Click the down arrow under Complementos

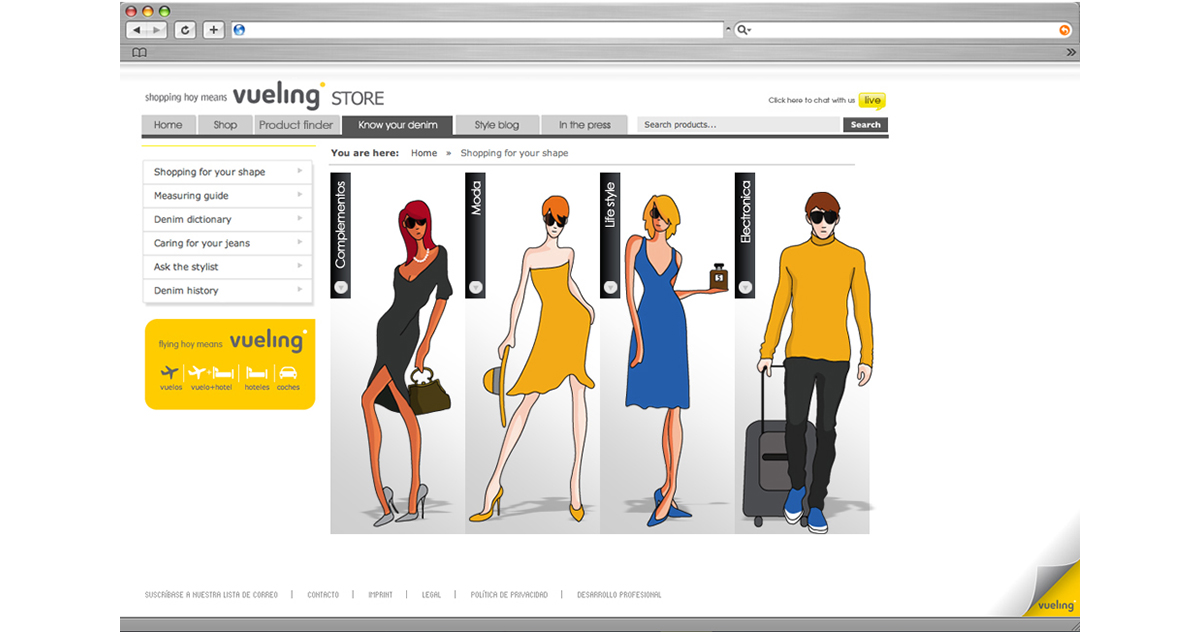pyautogui.click(x=341, y=288)
